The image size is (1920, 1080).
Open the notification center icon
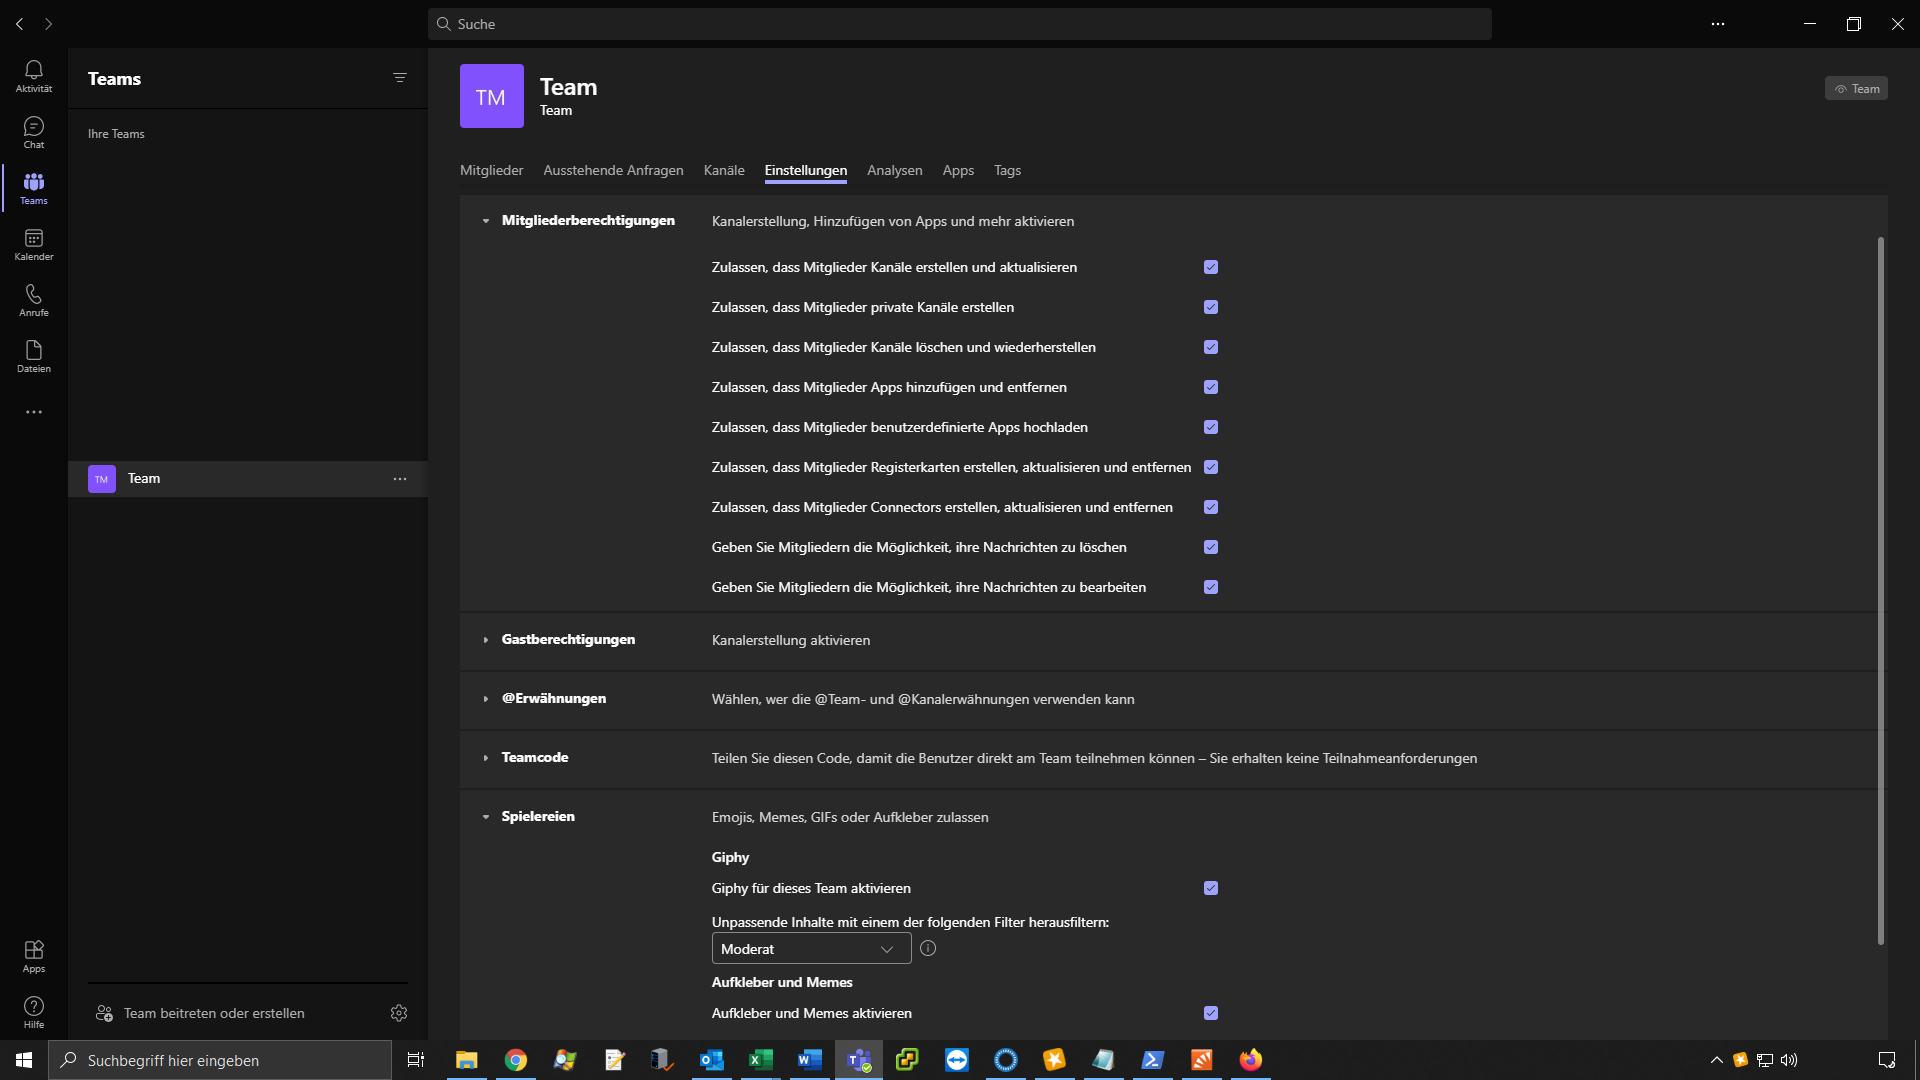click(x=1887, y=1060)
